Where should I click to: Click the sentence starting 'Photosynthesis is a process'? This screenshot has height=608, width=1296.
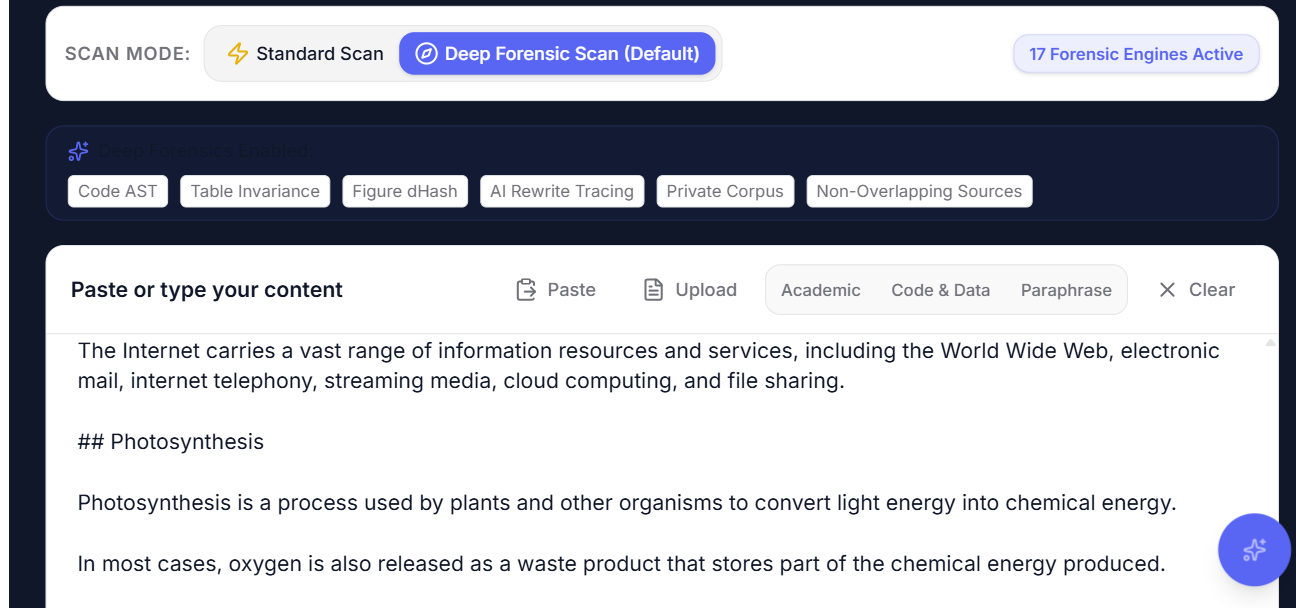point(627,503)
